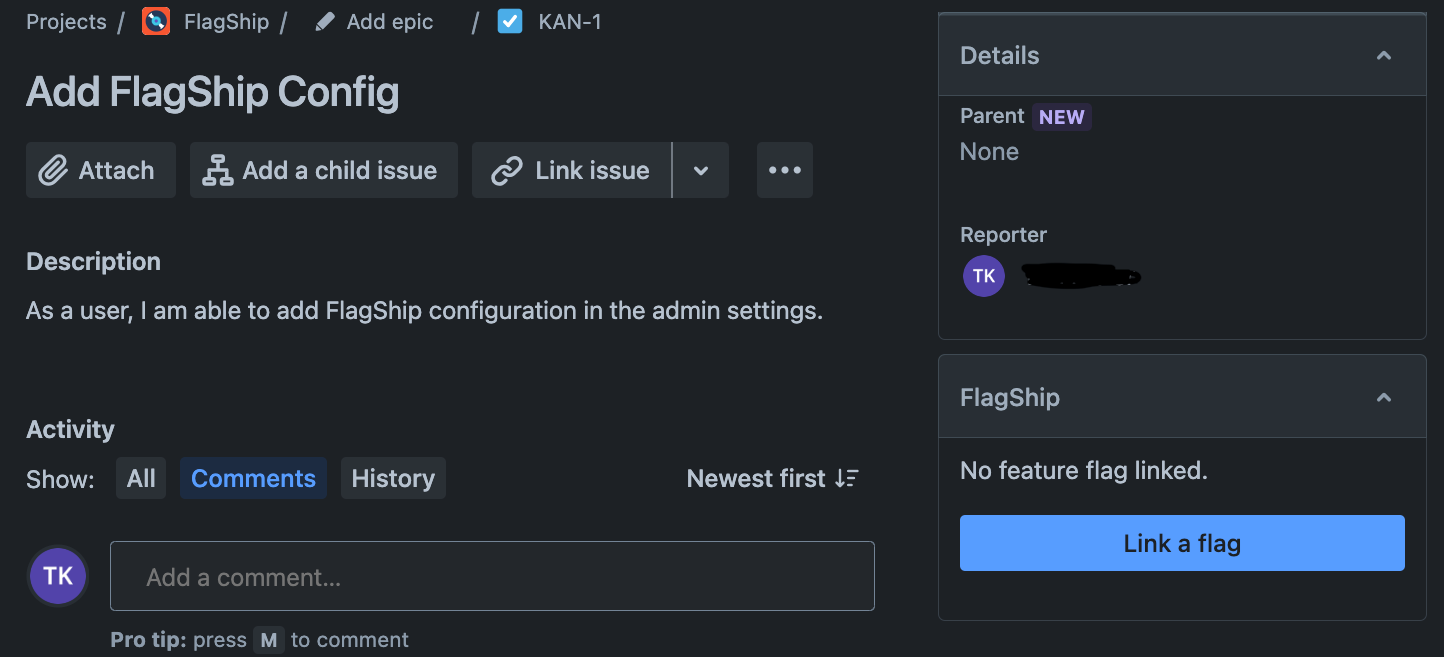Click the Activity section heading
Screen dimensions: 1444x657
[70, 430]
